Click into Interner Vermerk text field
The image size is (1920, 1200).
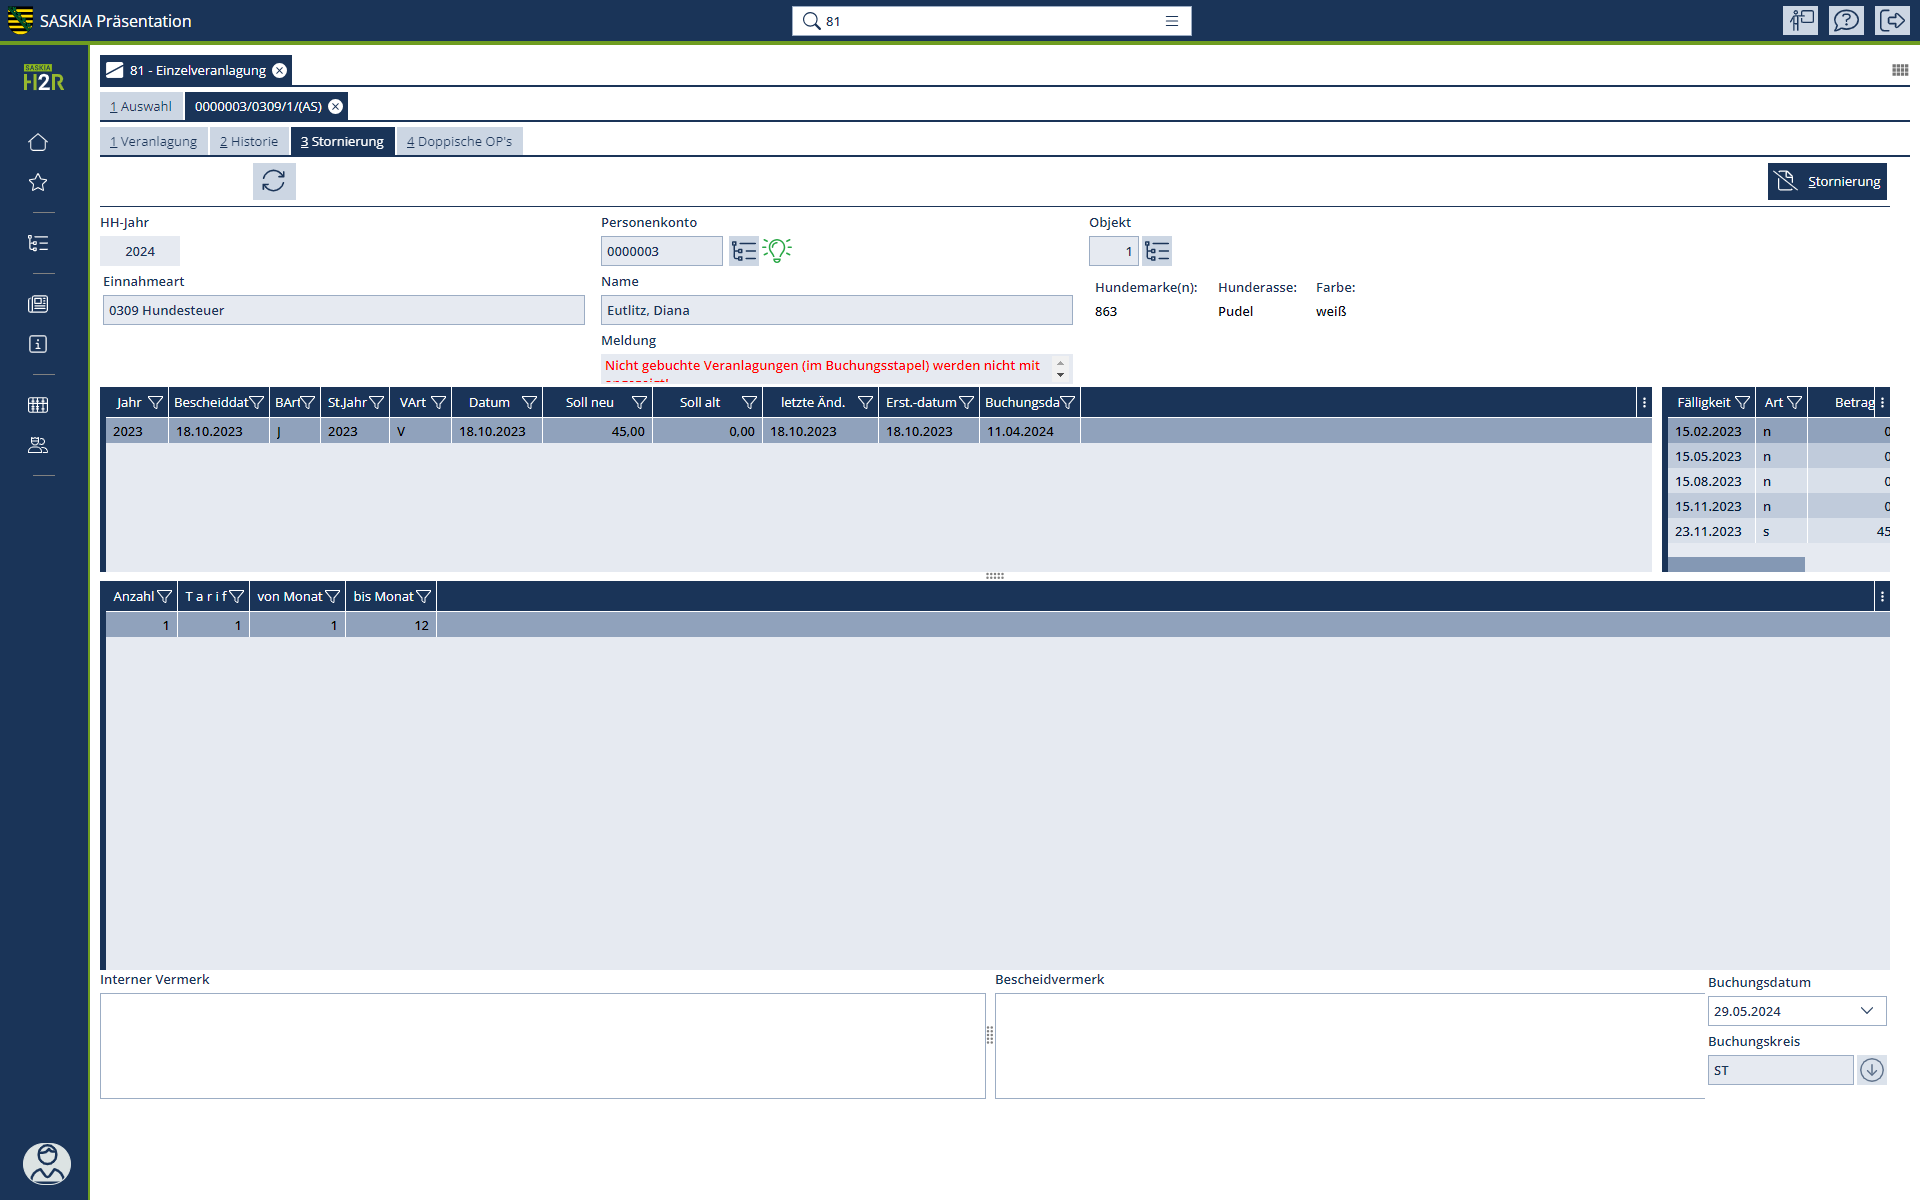[x=542, y=1045]
